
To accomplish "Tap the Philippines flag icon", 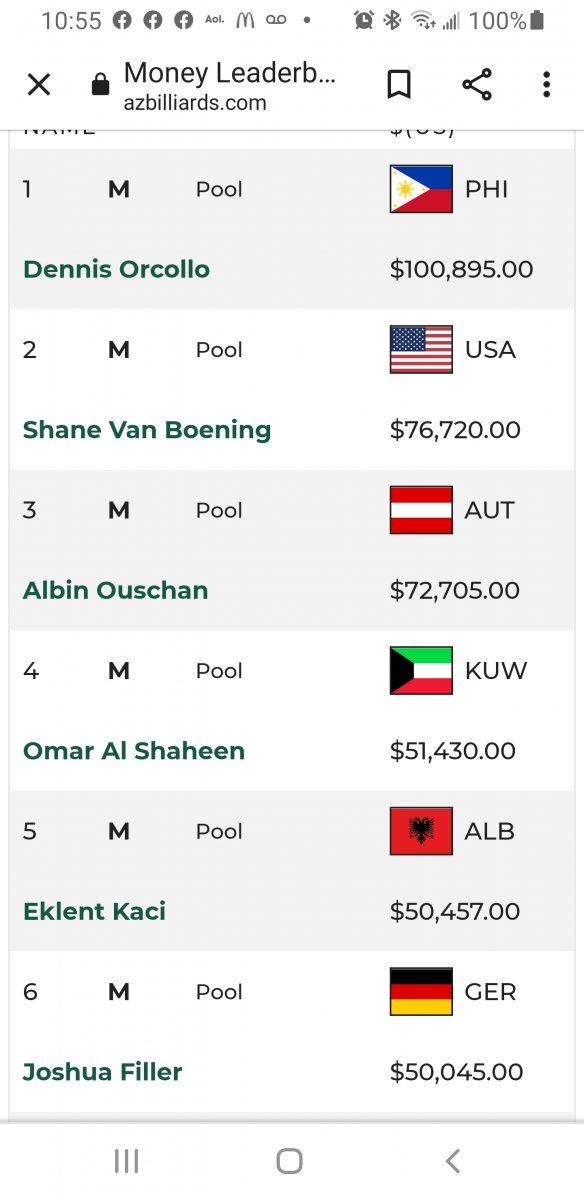I will tap(421, 189).
